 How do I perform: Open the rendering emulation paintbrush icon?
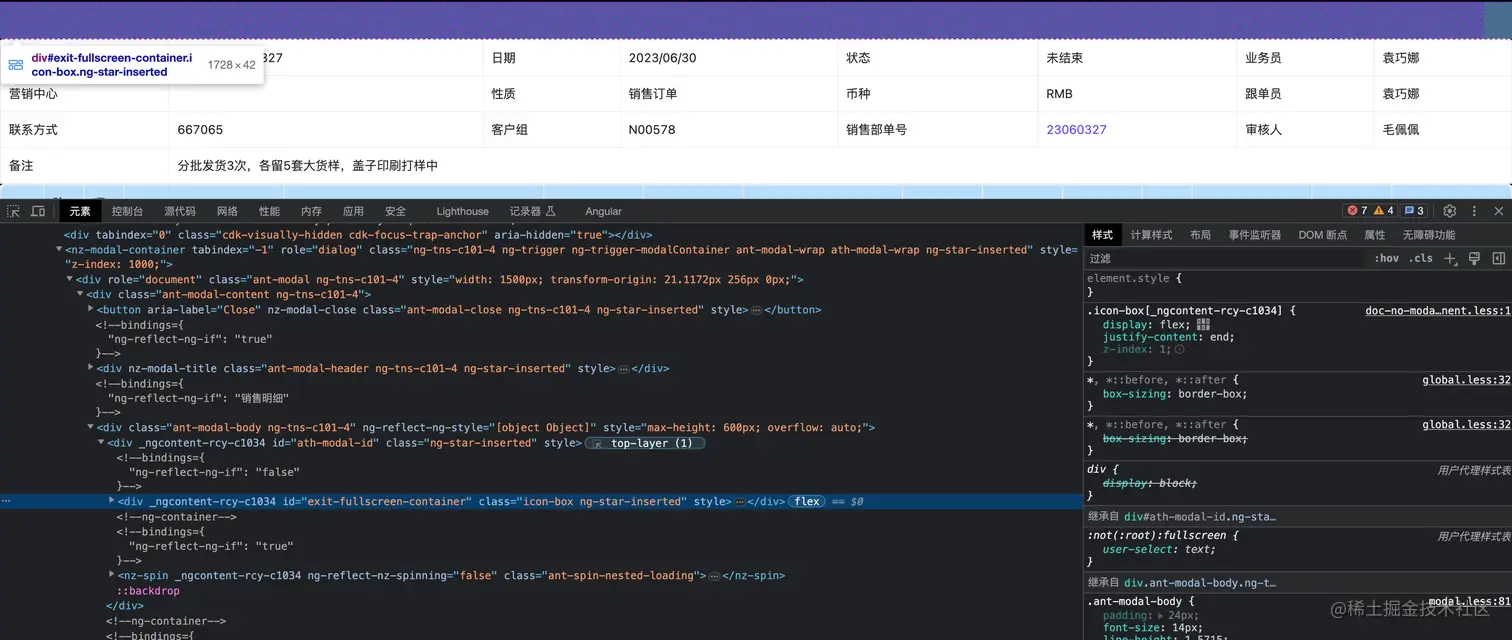(x=1474, y=258)
